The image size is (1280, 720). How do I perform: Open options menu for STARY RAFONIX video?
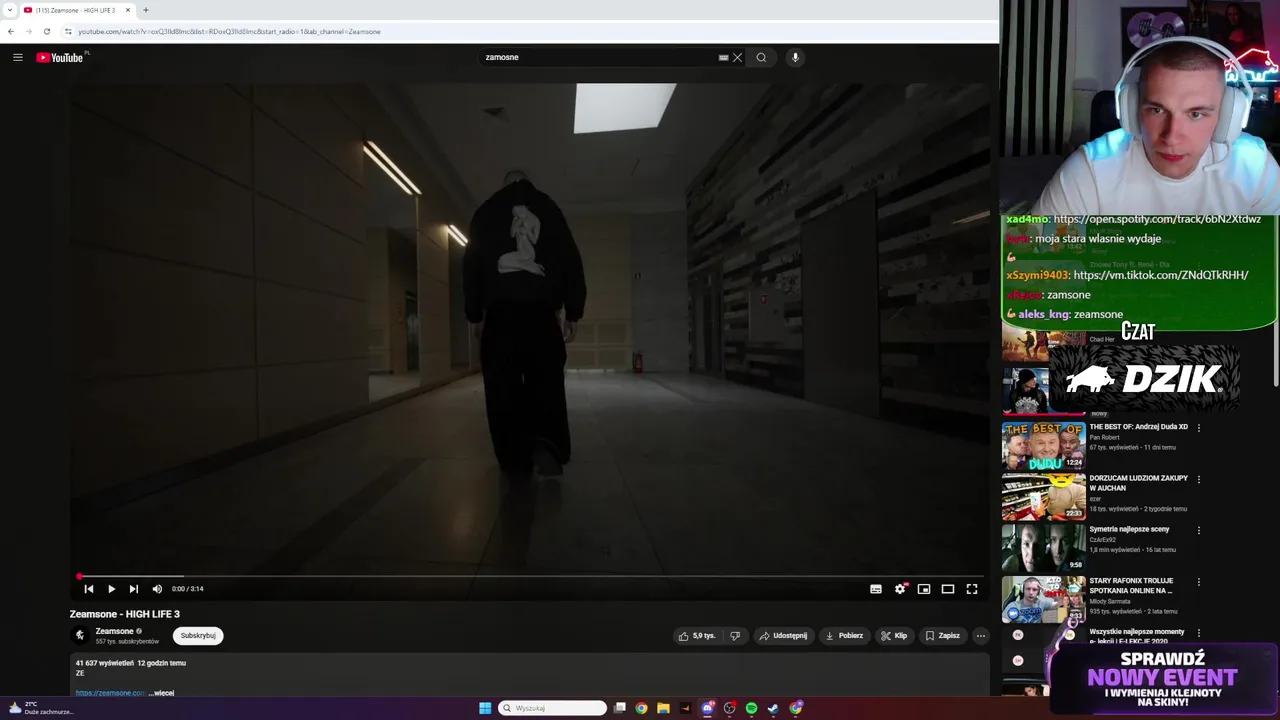point(1199,582)
